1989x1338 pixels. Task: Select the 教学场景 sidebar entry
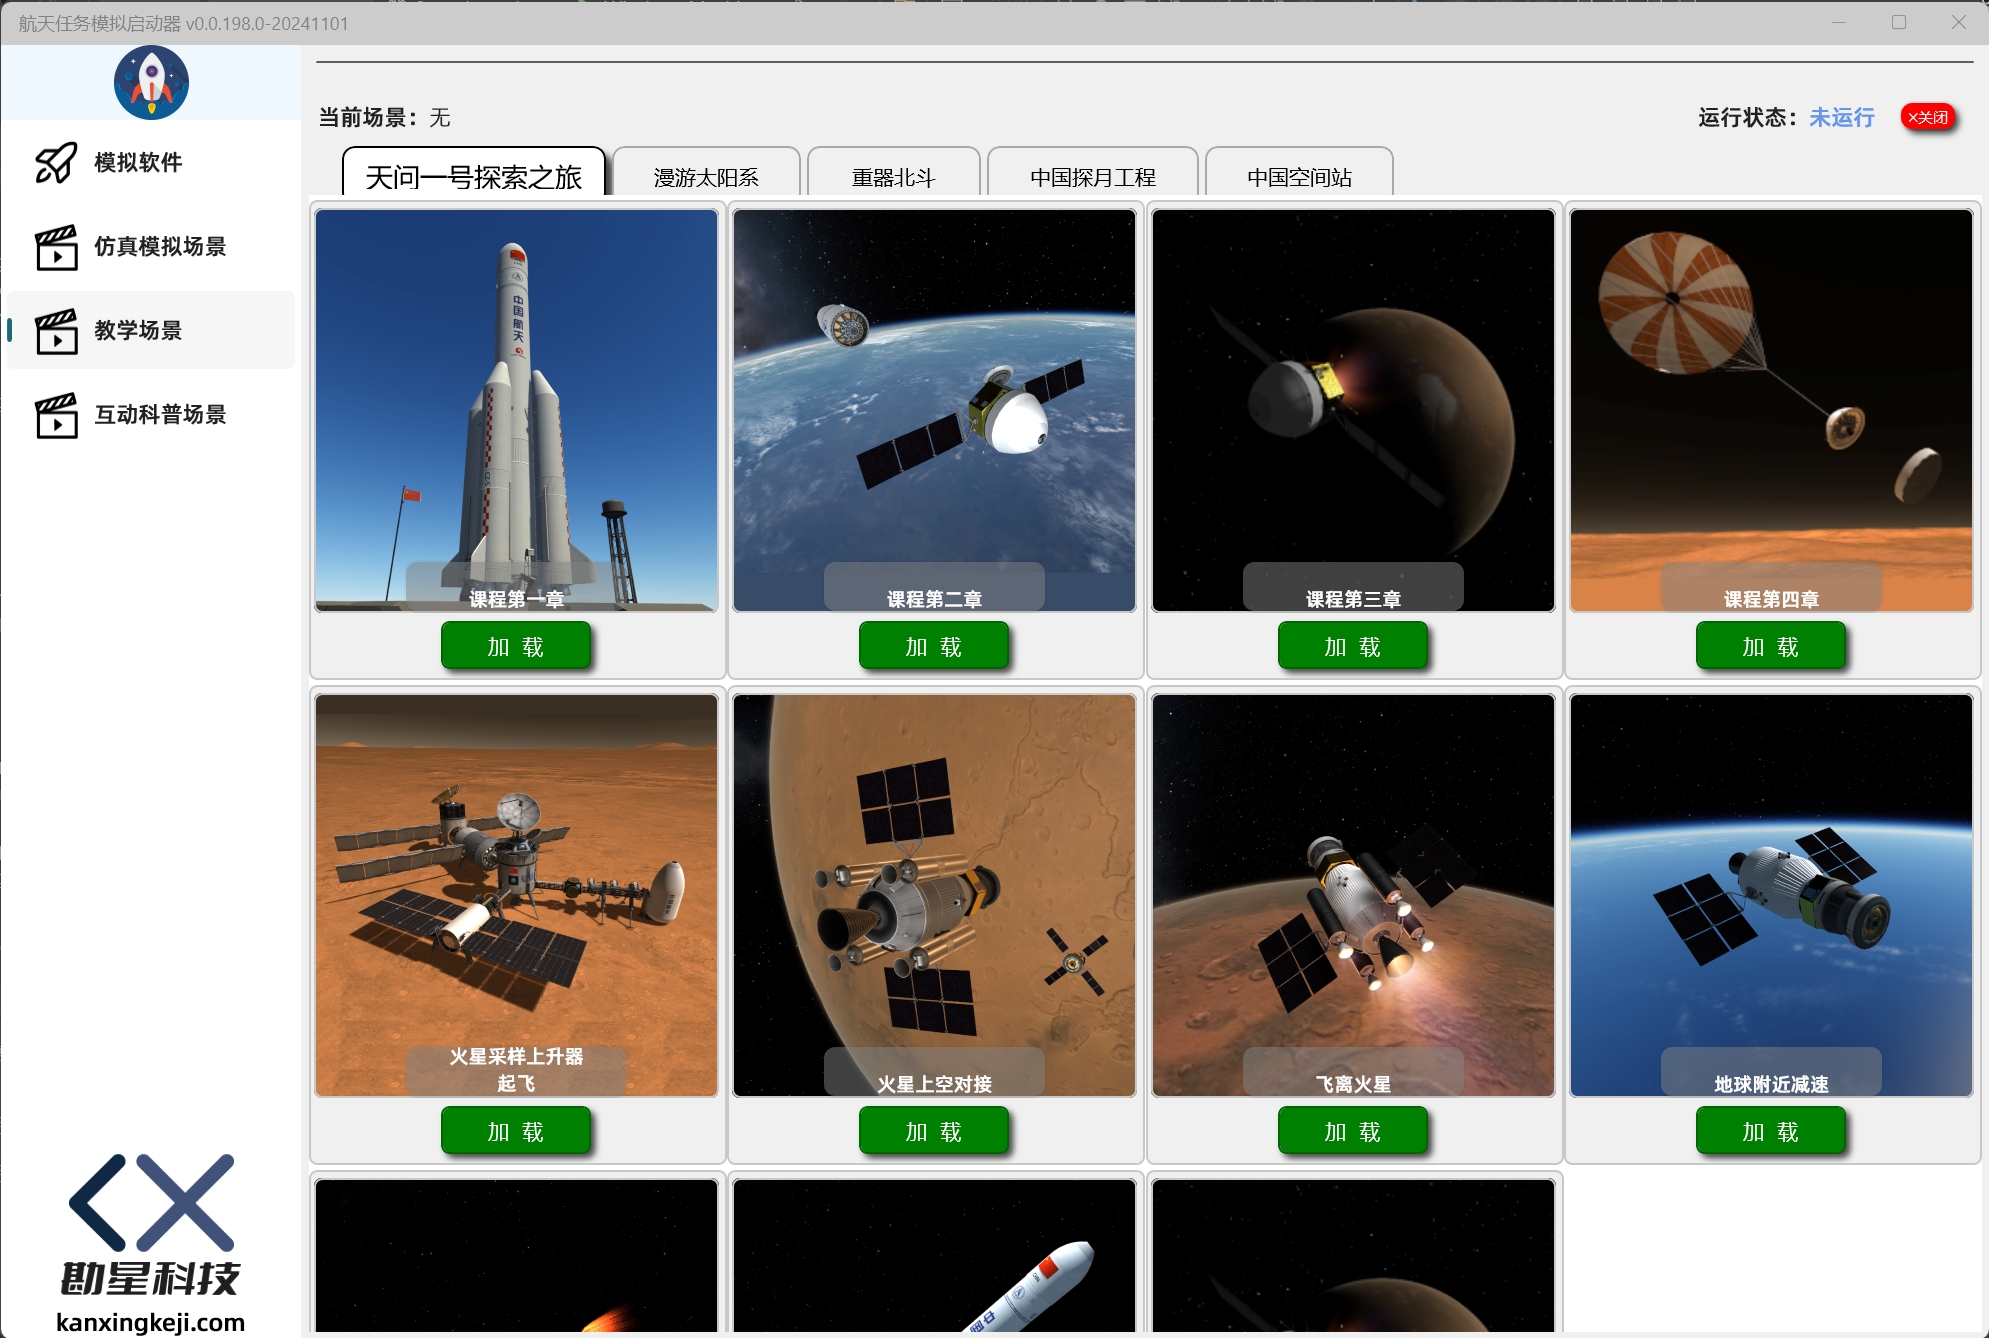coord(151,331)
